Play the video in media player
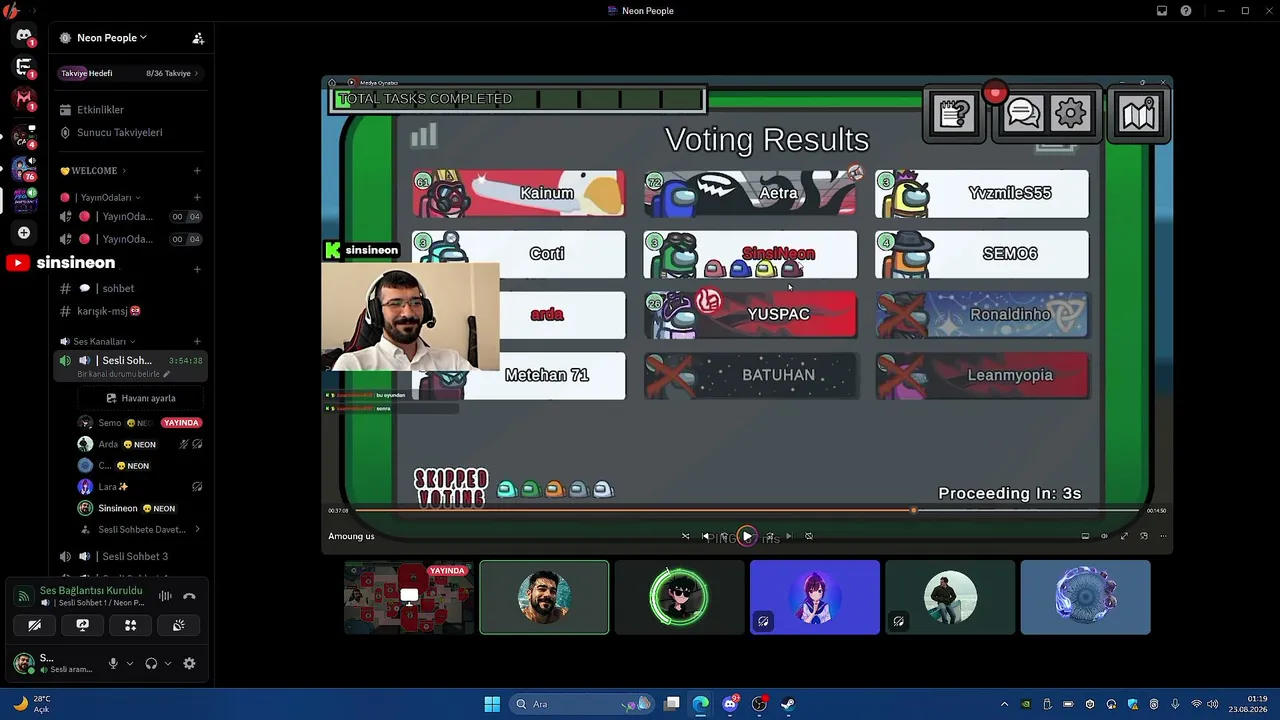The height and width of the screenshot is (720, 1280). point(747,536)
